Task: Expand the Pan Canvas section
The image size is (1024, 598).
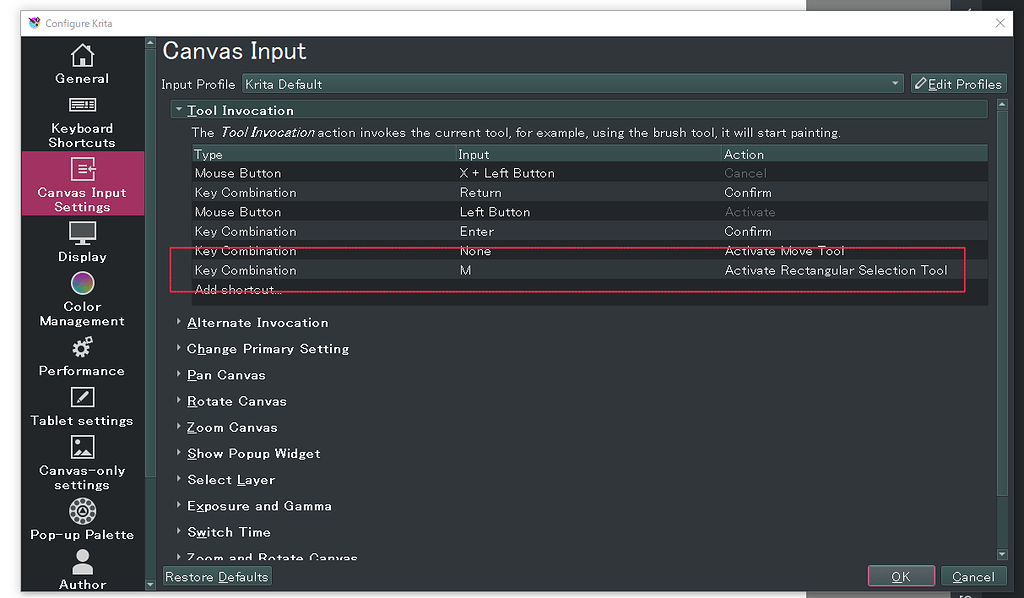Action: (178, 374)
